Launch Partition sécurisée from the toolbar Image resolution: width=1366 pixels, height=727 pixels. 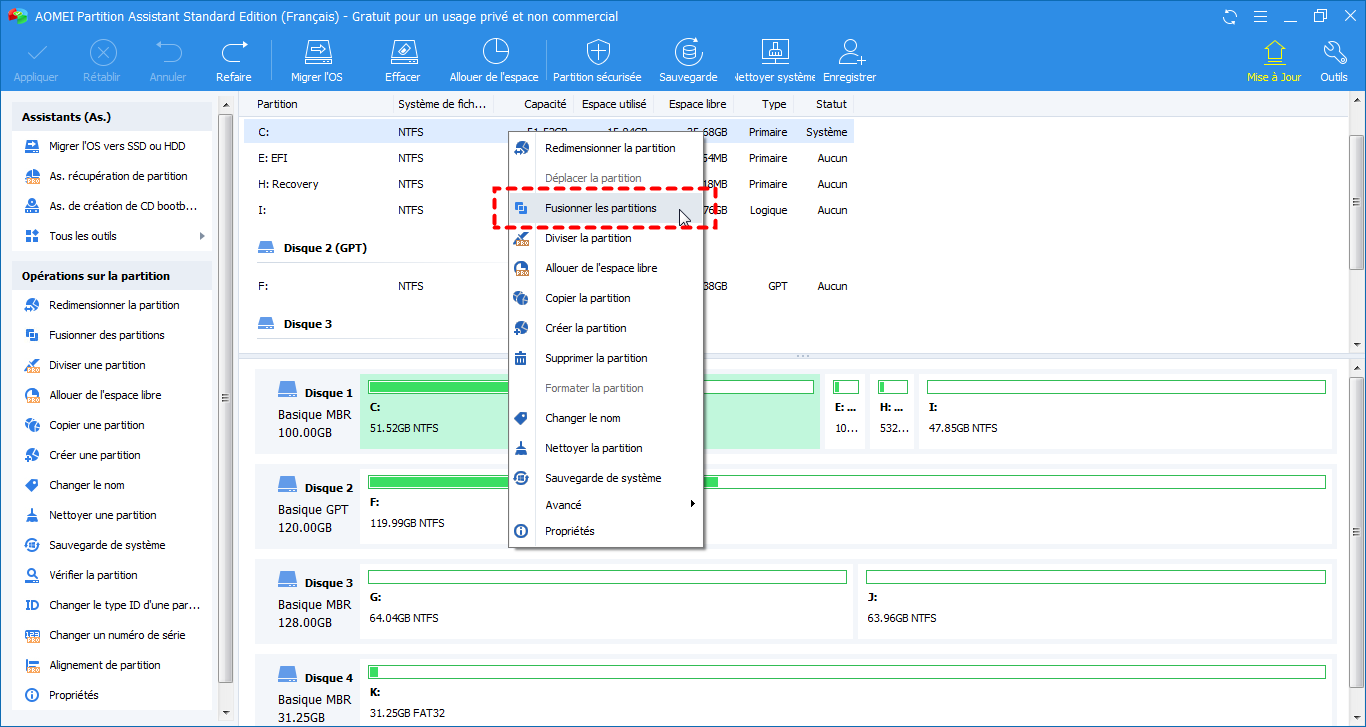point(598,62)
